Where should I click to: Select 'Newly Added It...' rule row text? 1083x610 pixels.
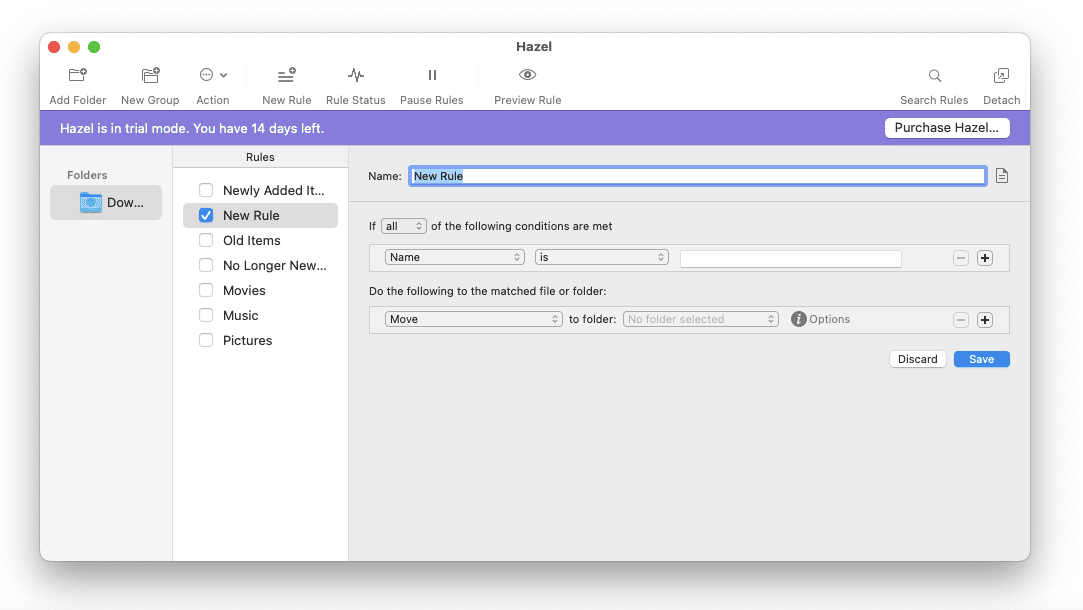pos(274,191)
